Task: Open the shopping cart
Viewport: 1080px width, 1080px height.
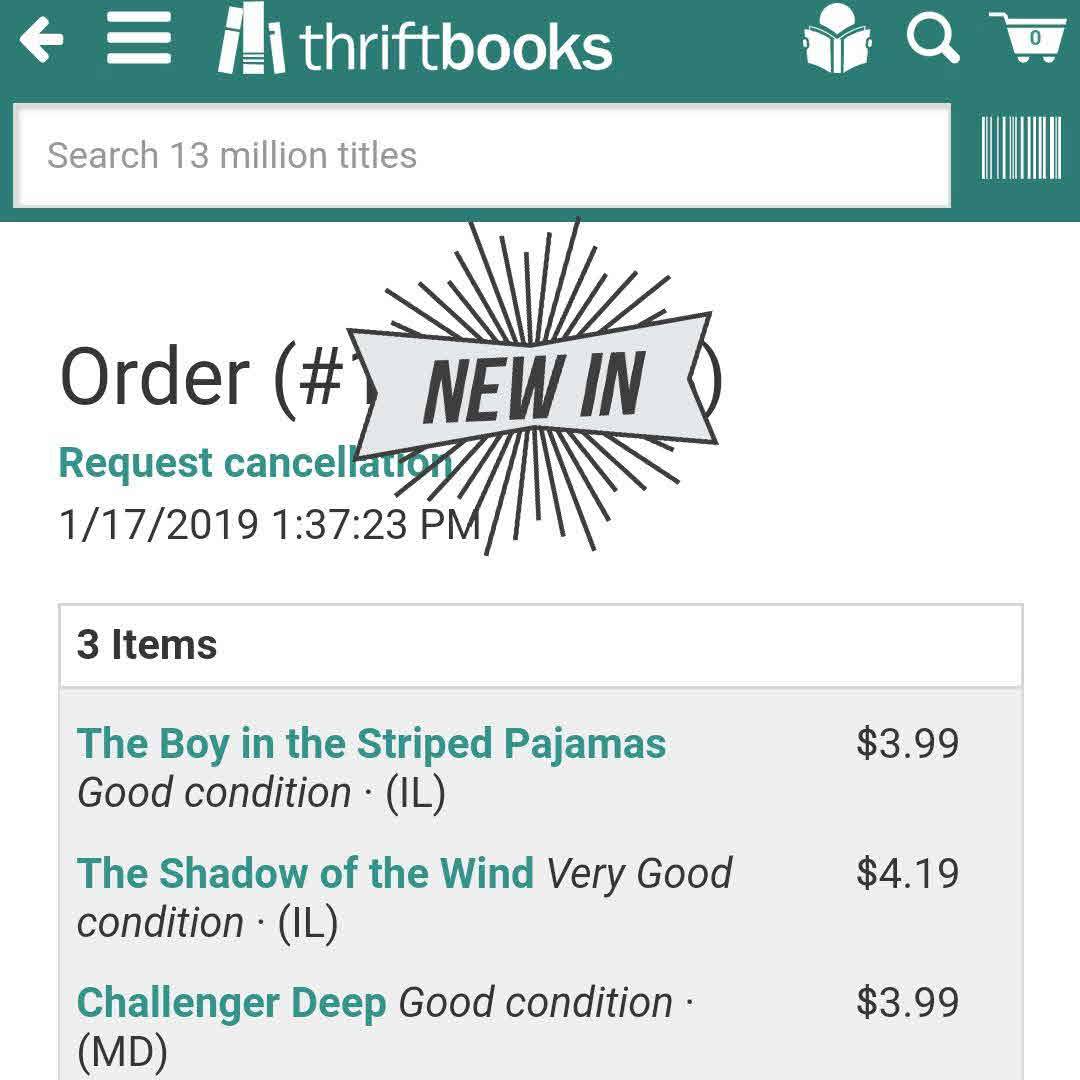Action: (x=1029, y=38)
